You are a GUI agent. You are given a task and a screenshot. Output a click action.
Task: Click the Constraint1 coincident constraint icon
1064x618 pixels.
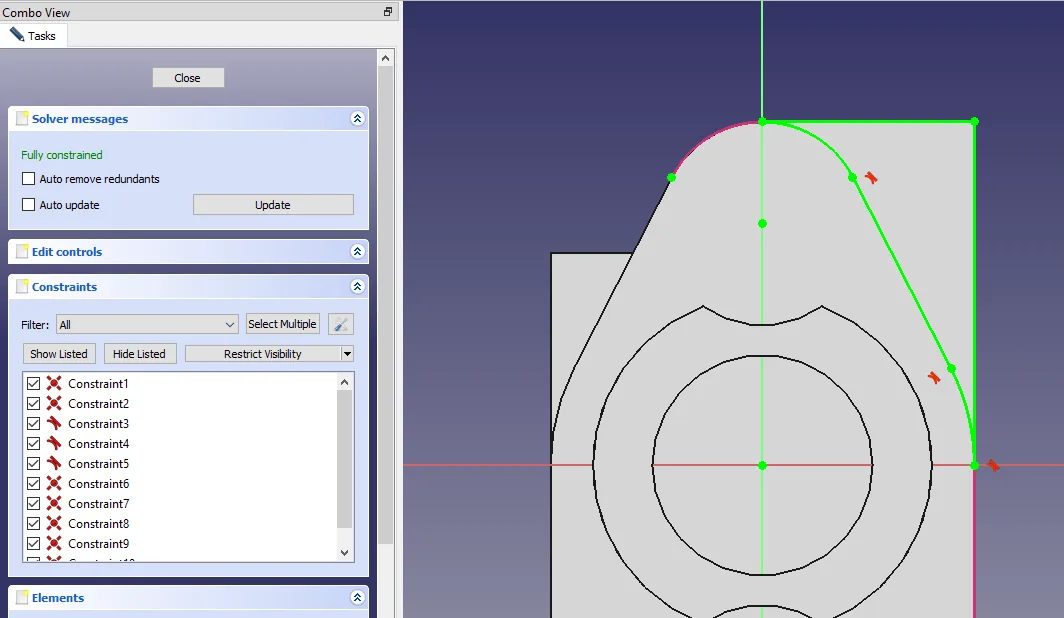pos(54,384)
